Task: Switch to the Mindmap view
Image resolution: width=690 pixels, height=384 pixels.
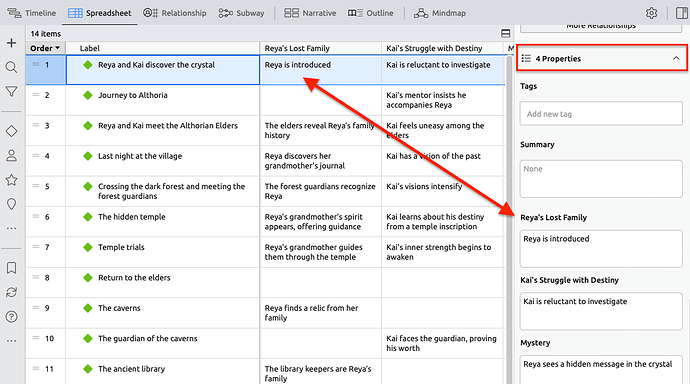Action: coord(440,13)
